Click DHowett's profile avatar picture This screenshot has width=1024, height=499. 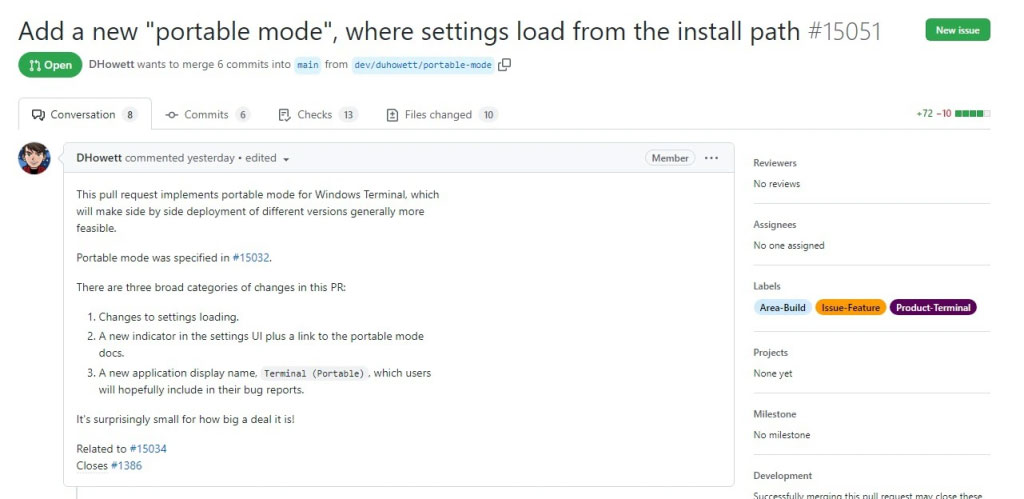point(34,158)
